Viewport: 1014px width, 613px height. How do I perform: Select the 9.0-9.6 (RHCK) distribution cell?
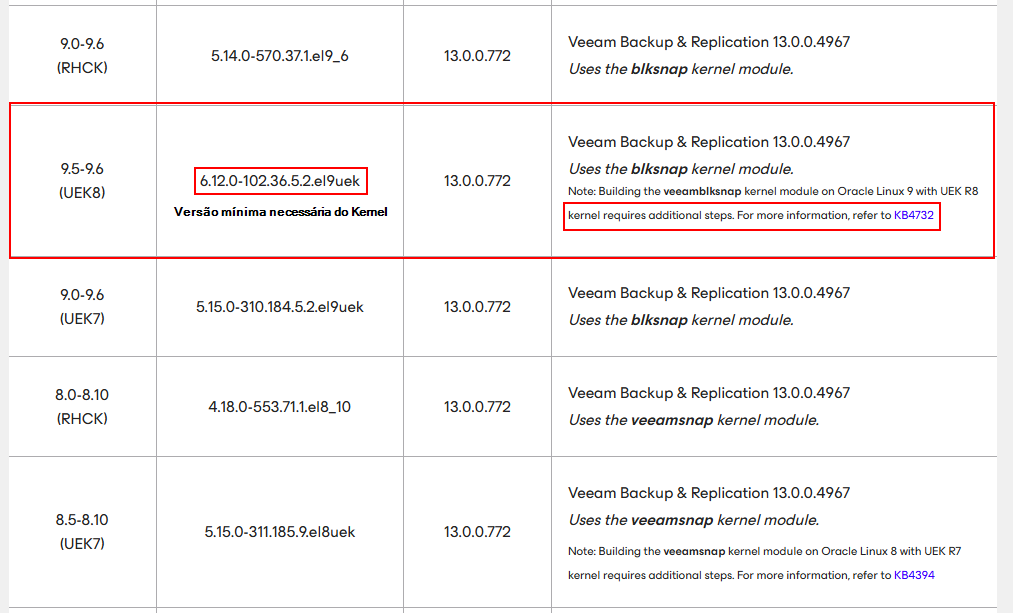[83, 56]
